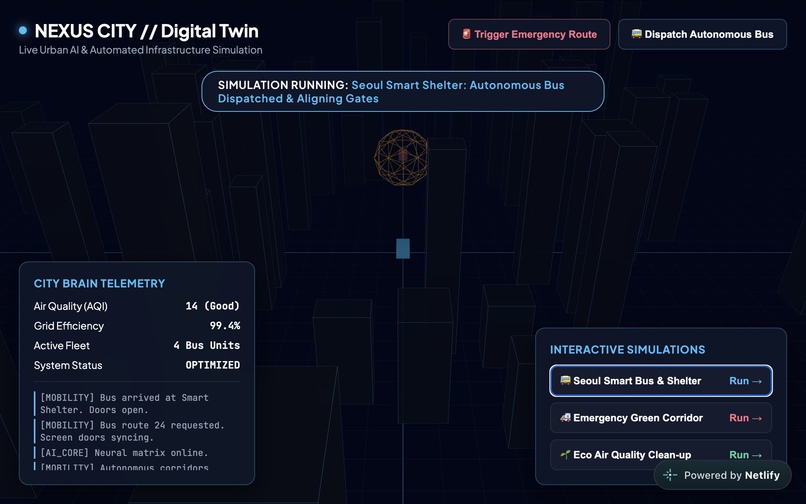
Task: Click the CITY BRAIN TELEMETRY heading
Action: pos(99,283)
